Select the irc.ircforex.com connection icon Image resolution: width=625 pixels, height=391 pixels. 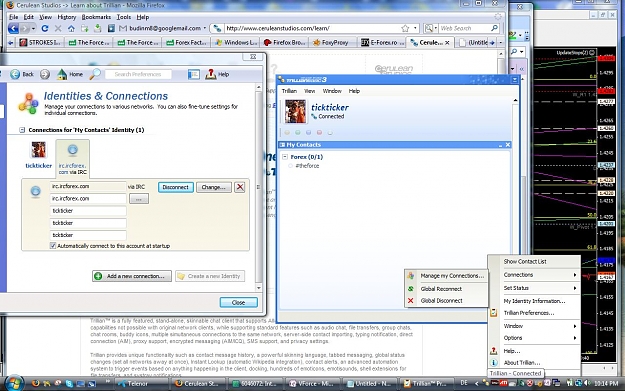pyautogui.click(x=73, y=150)
